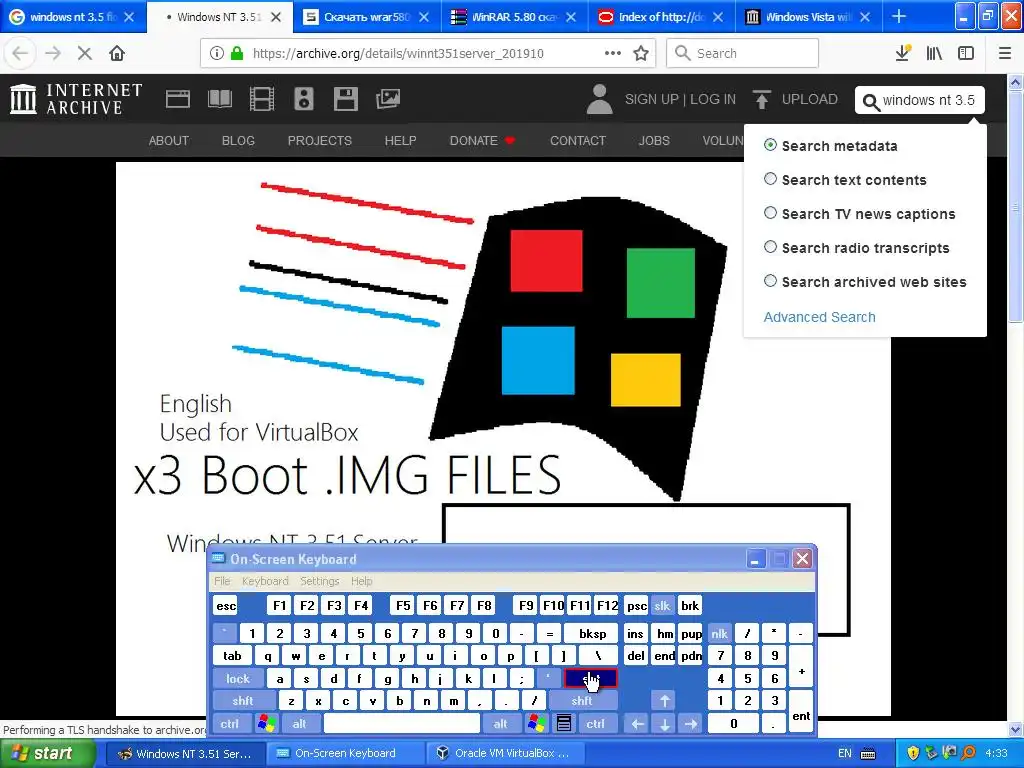The width and height of the screenshot is (1024, 768).
Task: Click the ent key on numpad
Action: click(x=801, y=712)
